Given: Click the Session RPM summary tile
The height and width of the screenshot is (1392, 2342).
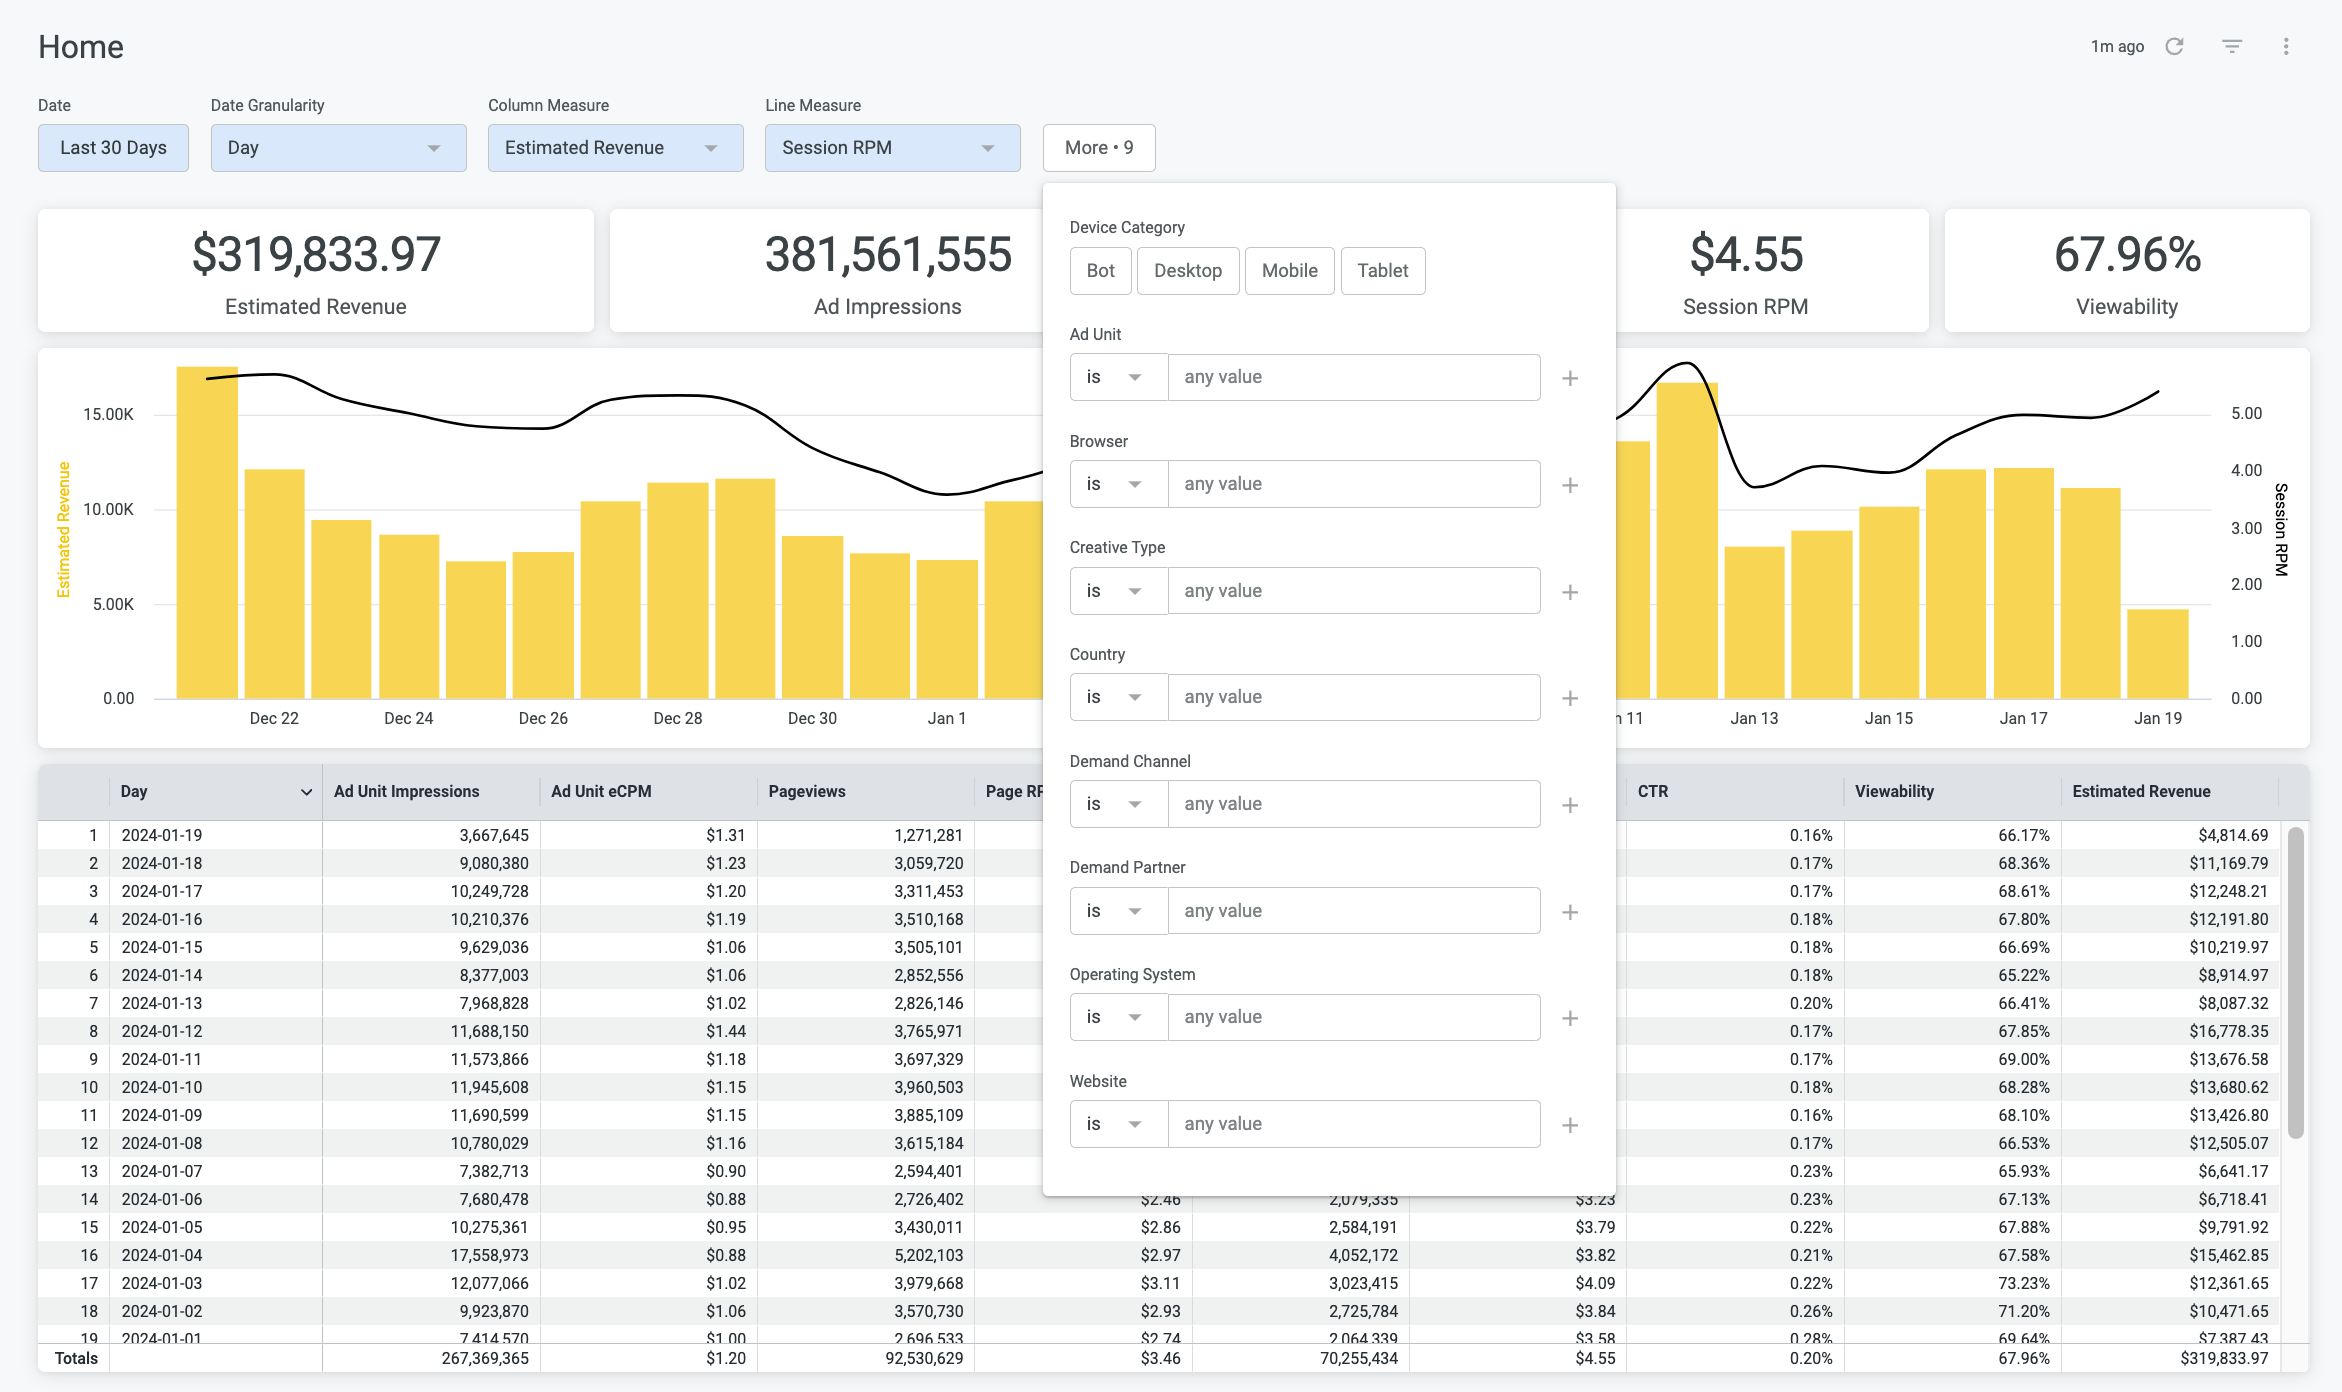Looking at the screenshot, I should click(1772, 271).
